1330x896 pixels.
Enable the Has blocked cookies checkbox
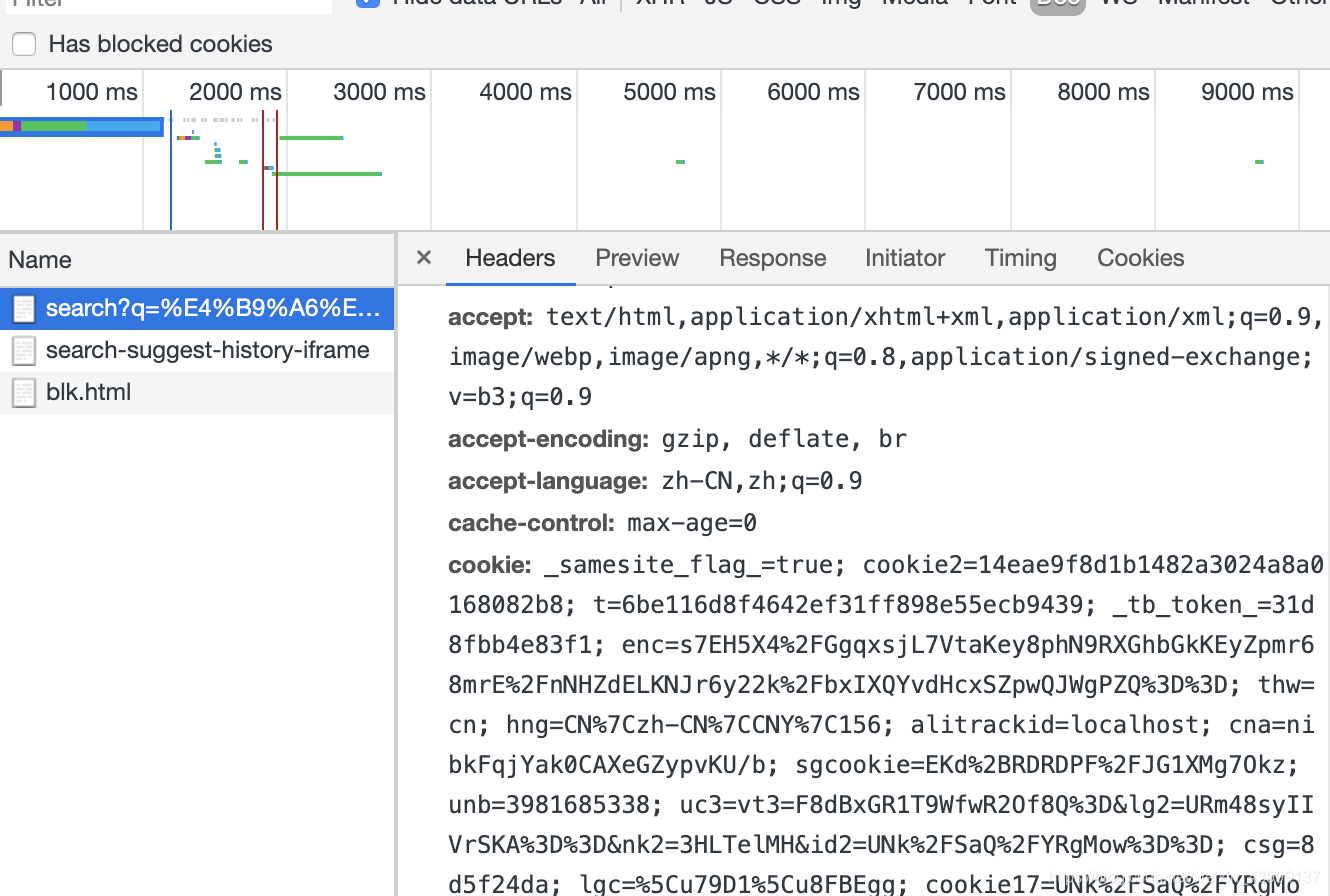(24, 44)
